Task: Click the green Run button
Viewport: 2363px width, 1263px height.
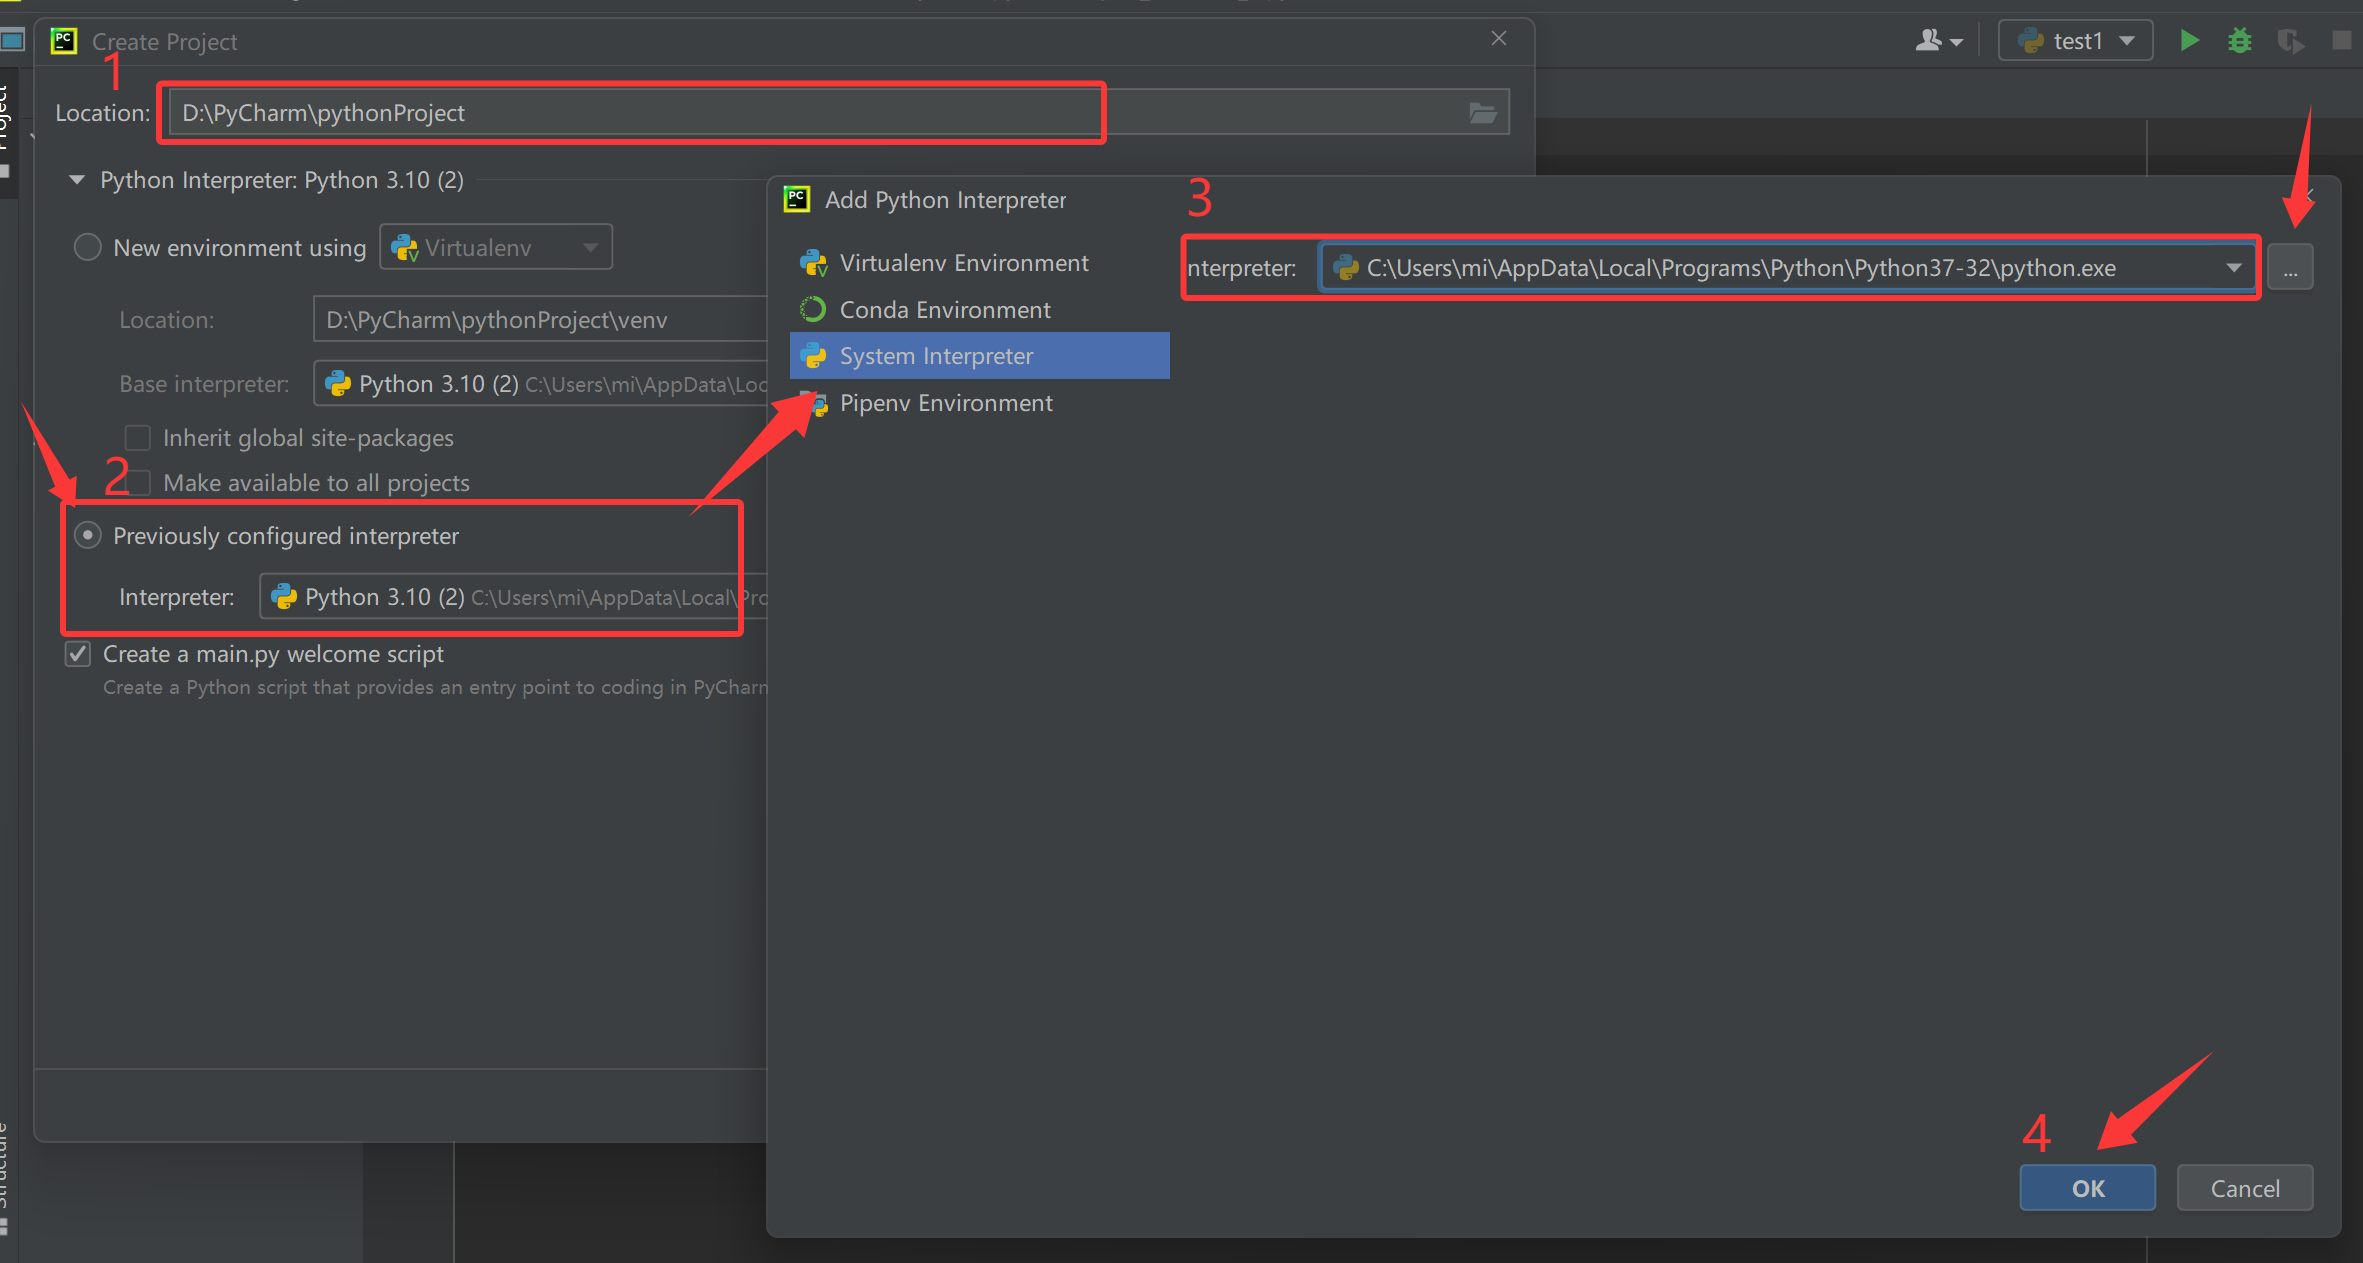Action: [2189, 41]
